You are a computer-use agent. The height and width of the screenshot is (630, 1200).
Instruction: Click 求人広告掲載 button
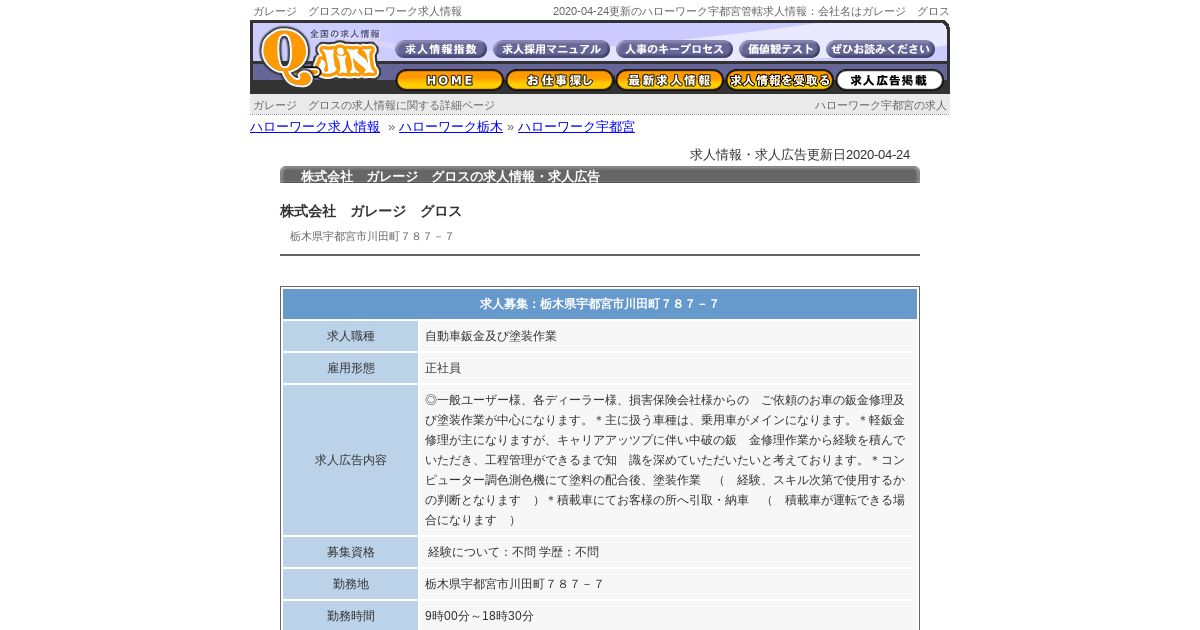point(890,80)
